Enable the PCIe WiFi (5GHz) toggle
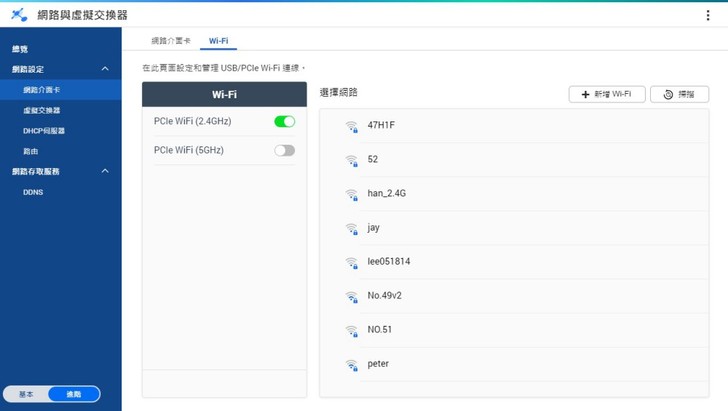This screenshot has width=728, height=411. tap(284, 150)
